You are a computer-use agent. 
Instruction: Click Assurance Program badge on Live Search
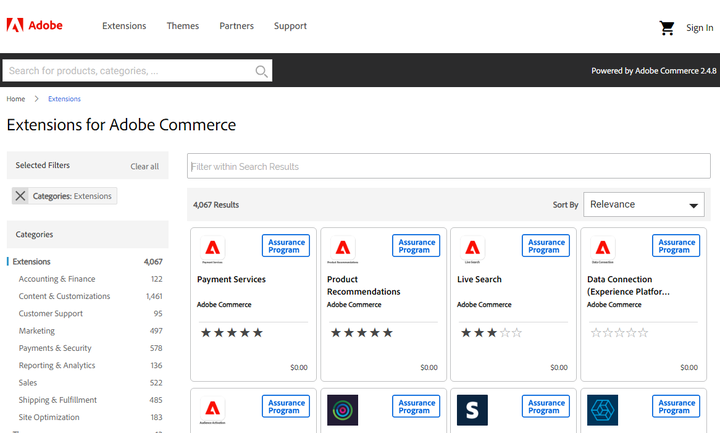pos(546,246)
